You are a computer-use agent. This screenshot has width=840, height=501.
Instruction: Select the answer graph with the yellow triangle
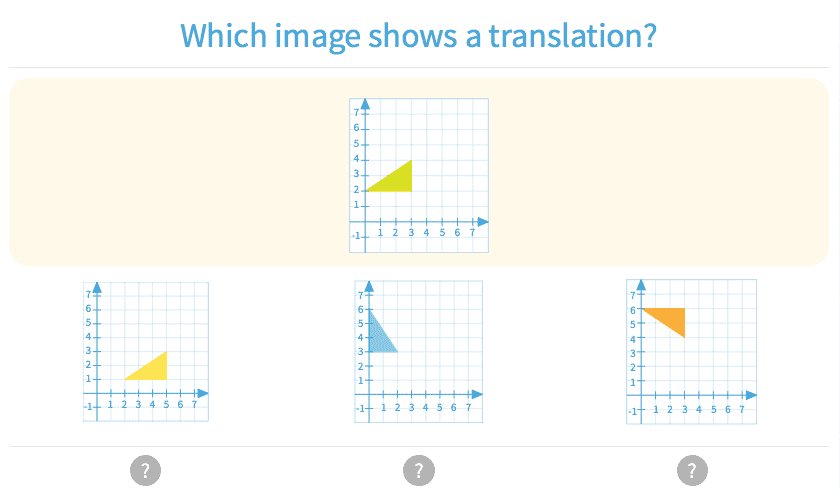(146, 351)
